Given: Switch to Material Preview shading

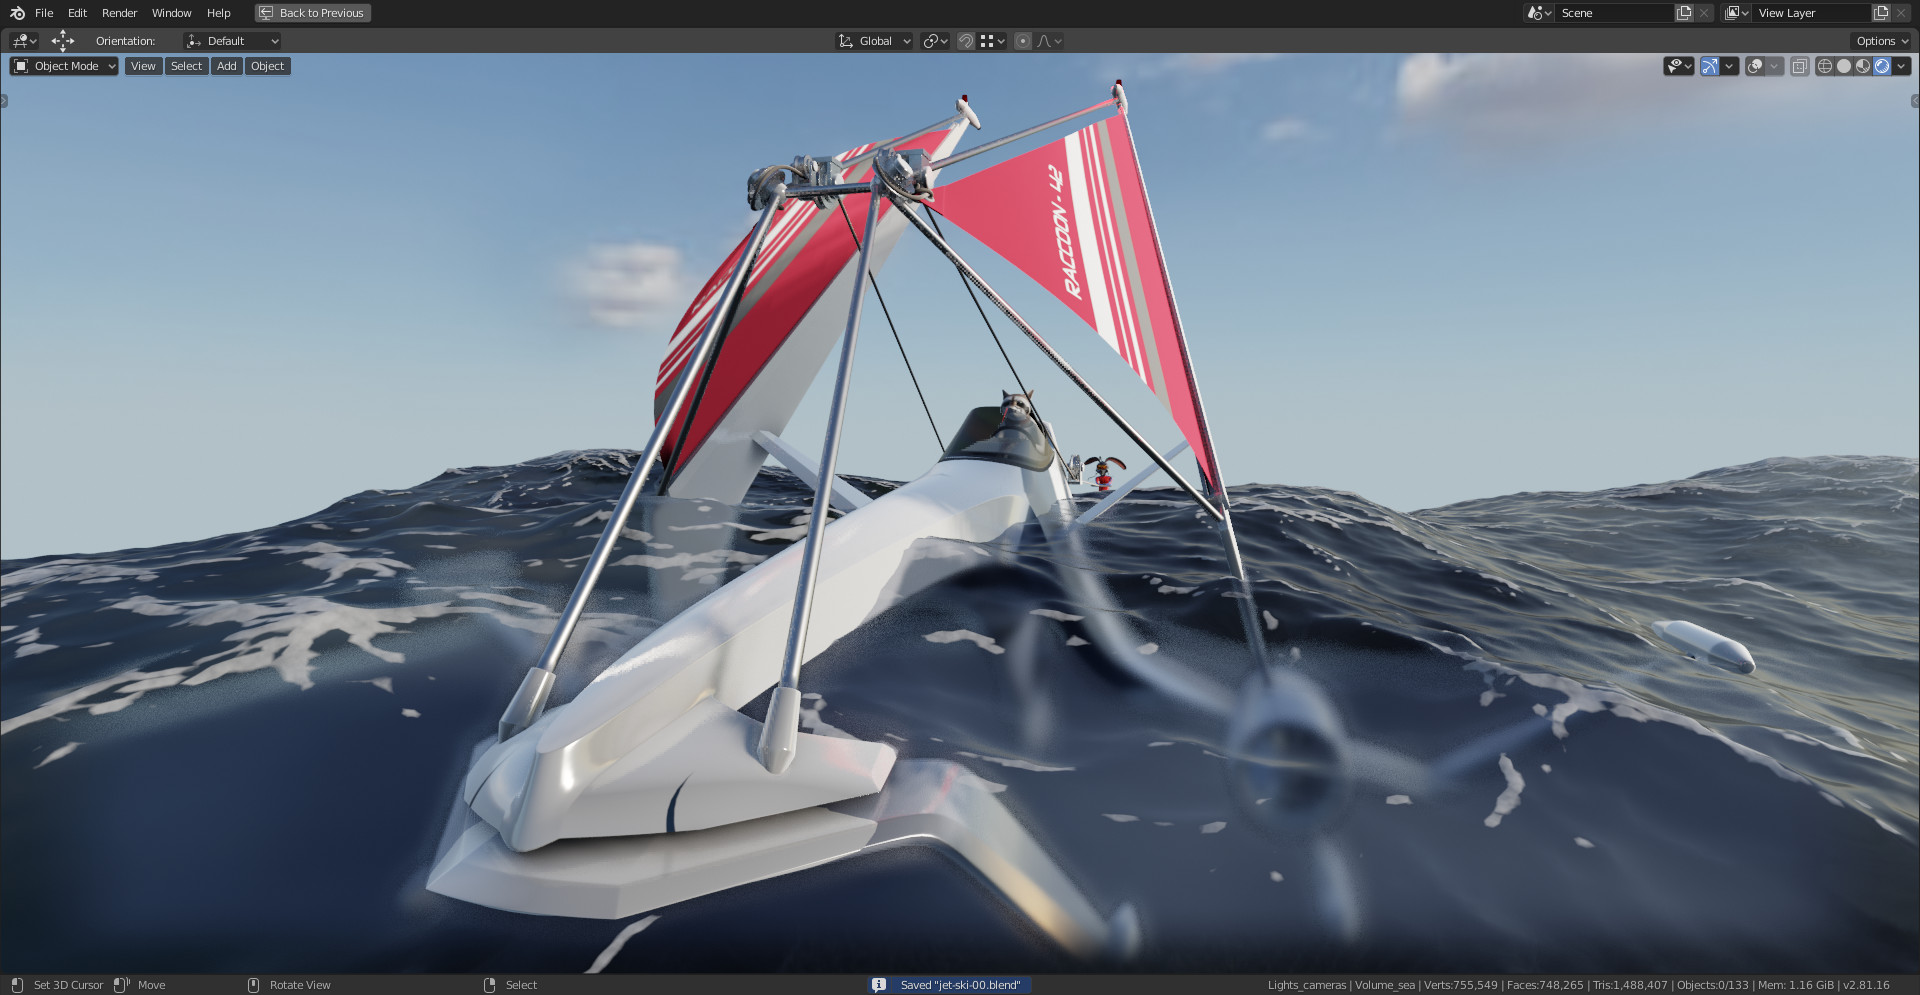Looking at the screenshot, I should click(x=1863, y=66).
